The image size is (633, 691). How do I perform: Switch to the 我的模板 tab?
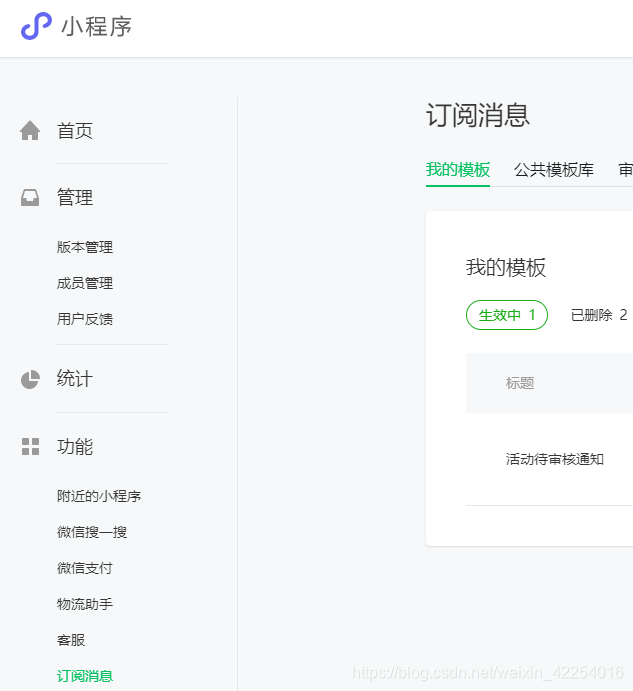(x=458, y=170)
